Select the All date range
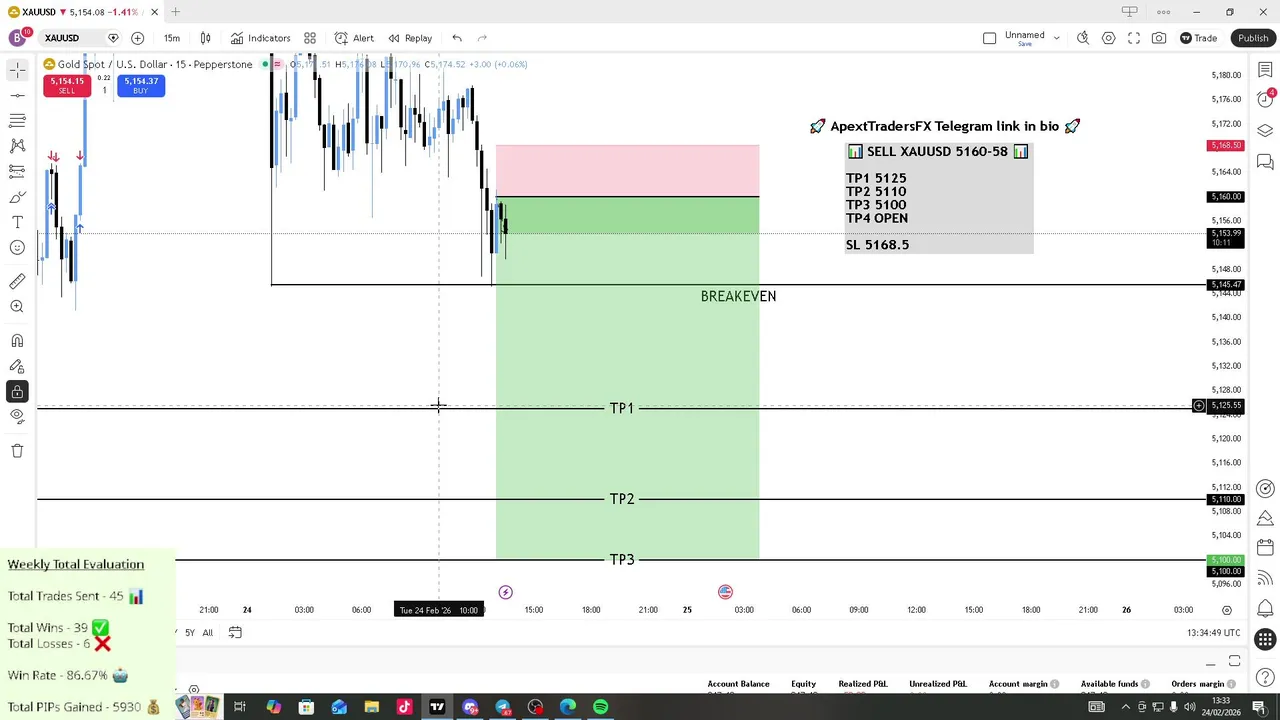 coord(207,632)
